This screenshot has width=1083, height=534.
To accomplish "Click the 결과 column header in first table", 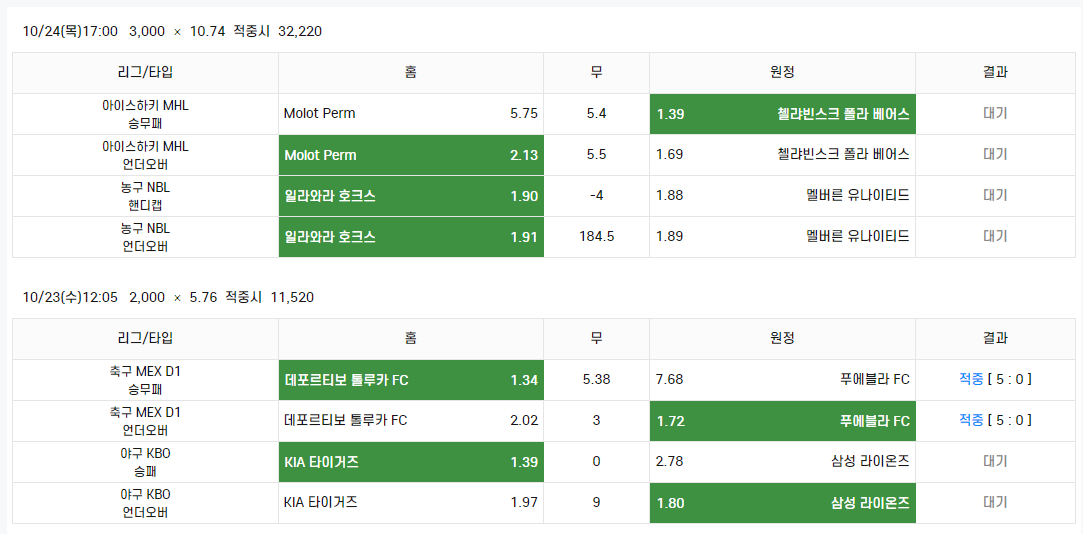I will tap(995, 73).
